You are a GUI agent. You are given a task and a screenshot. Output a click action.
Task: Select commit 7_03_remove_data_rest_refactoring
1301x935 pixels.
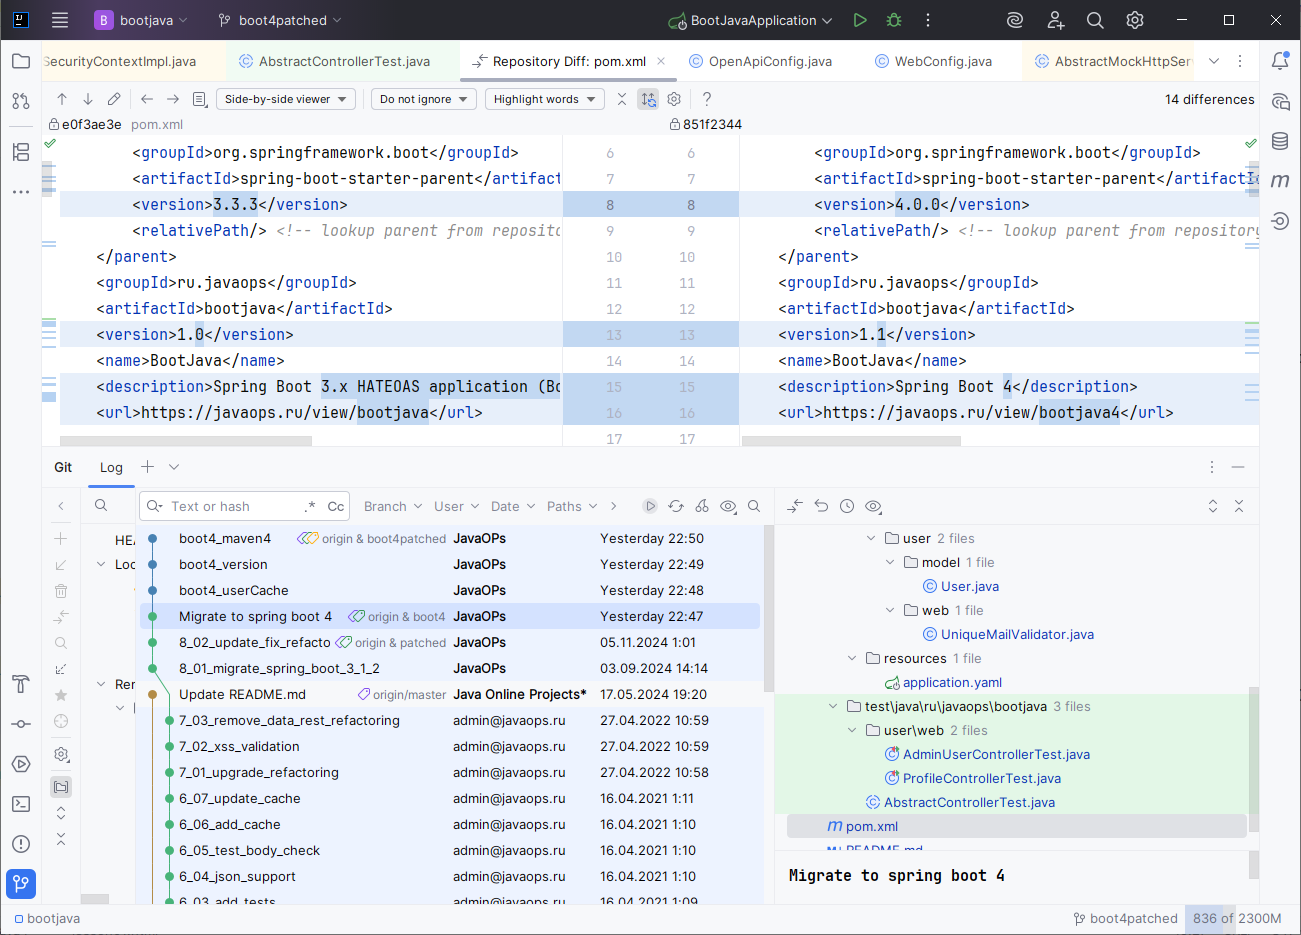[x=289, y=721]
